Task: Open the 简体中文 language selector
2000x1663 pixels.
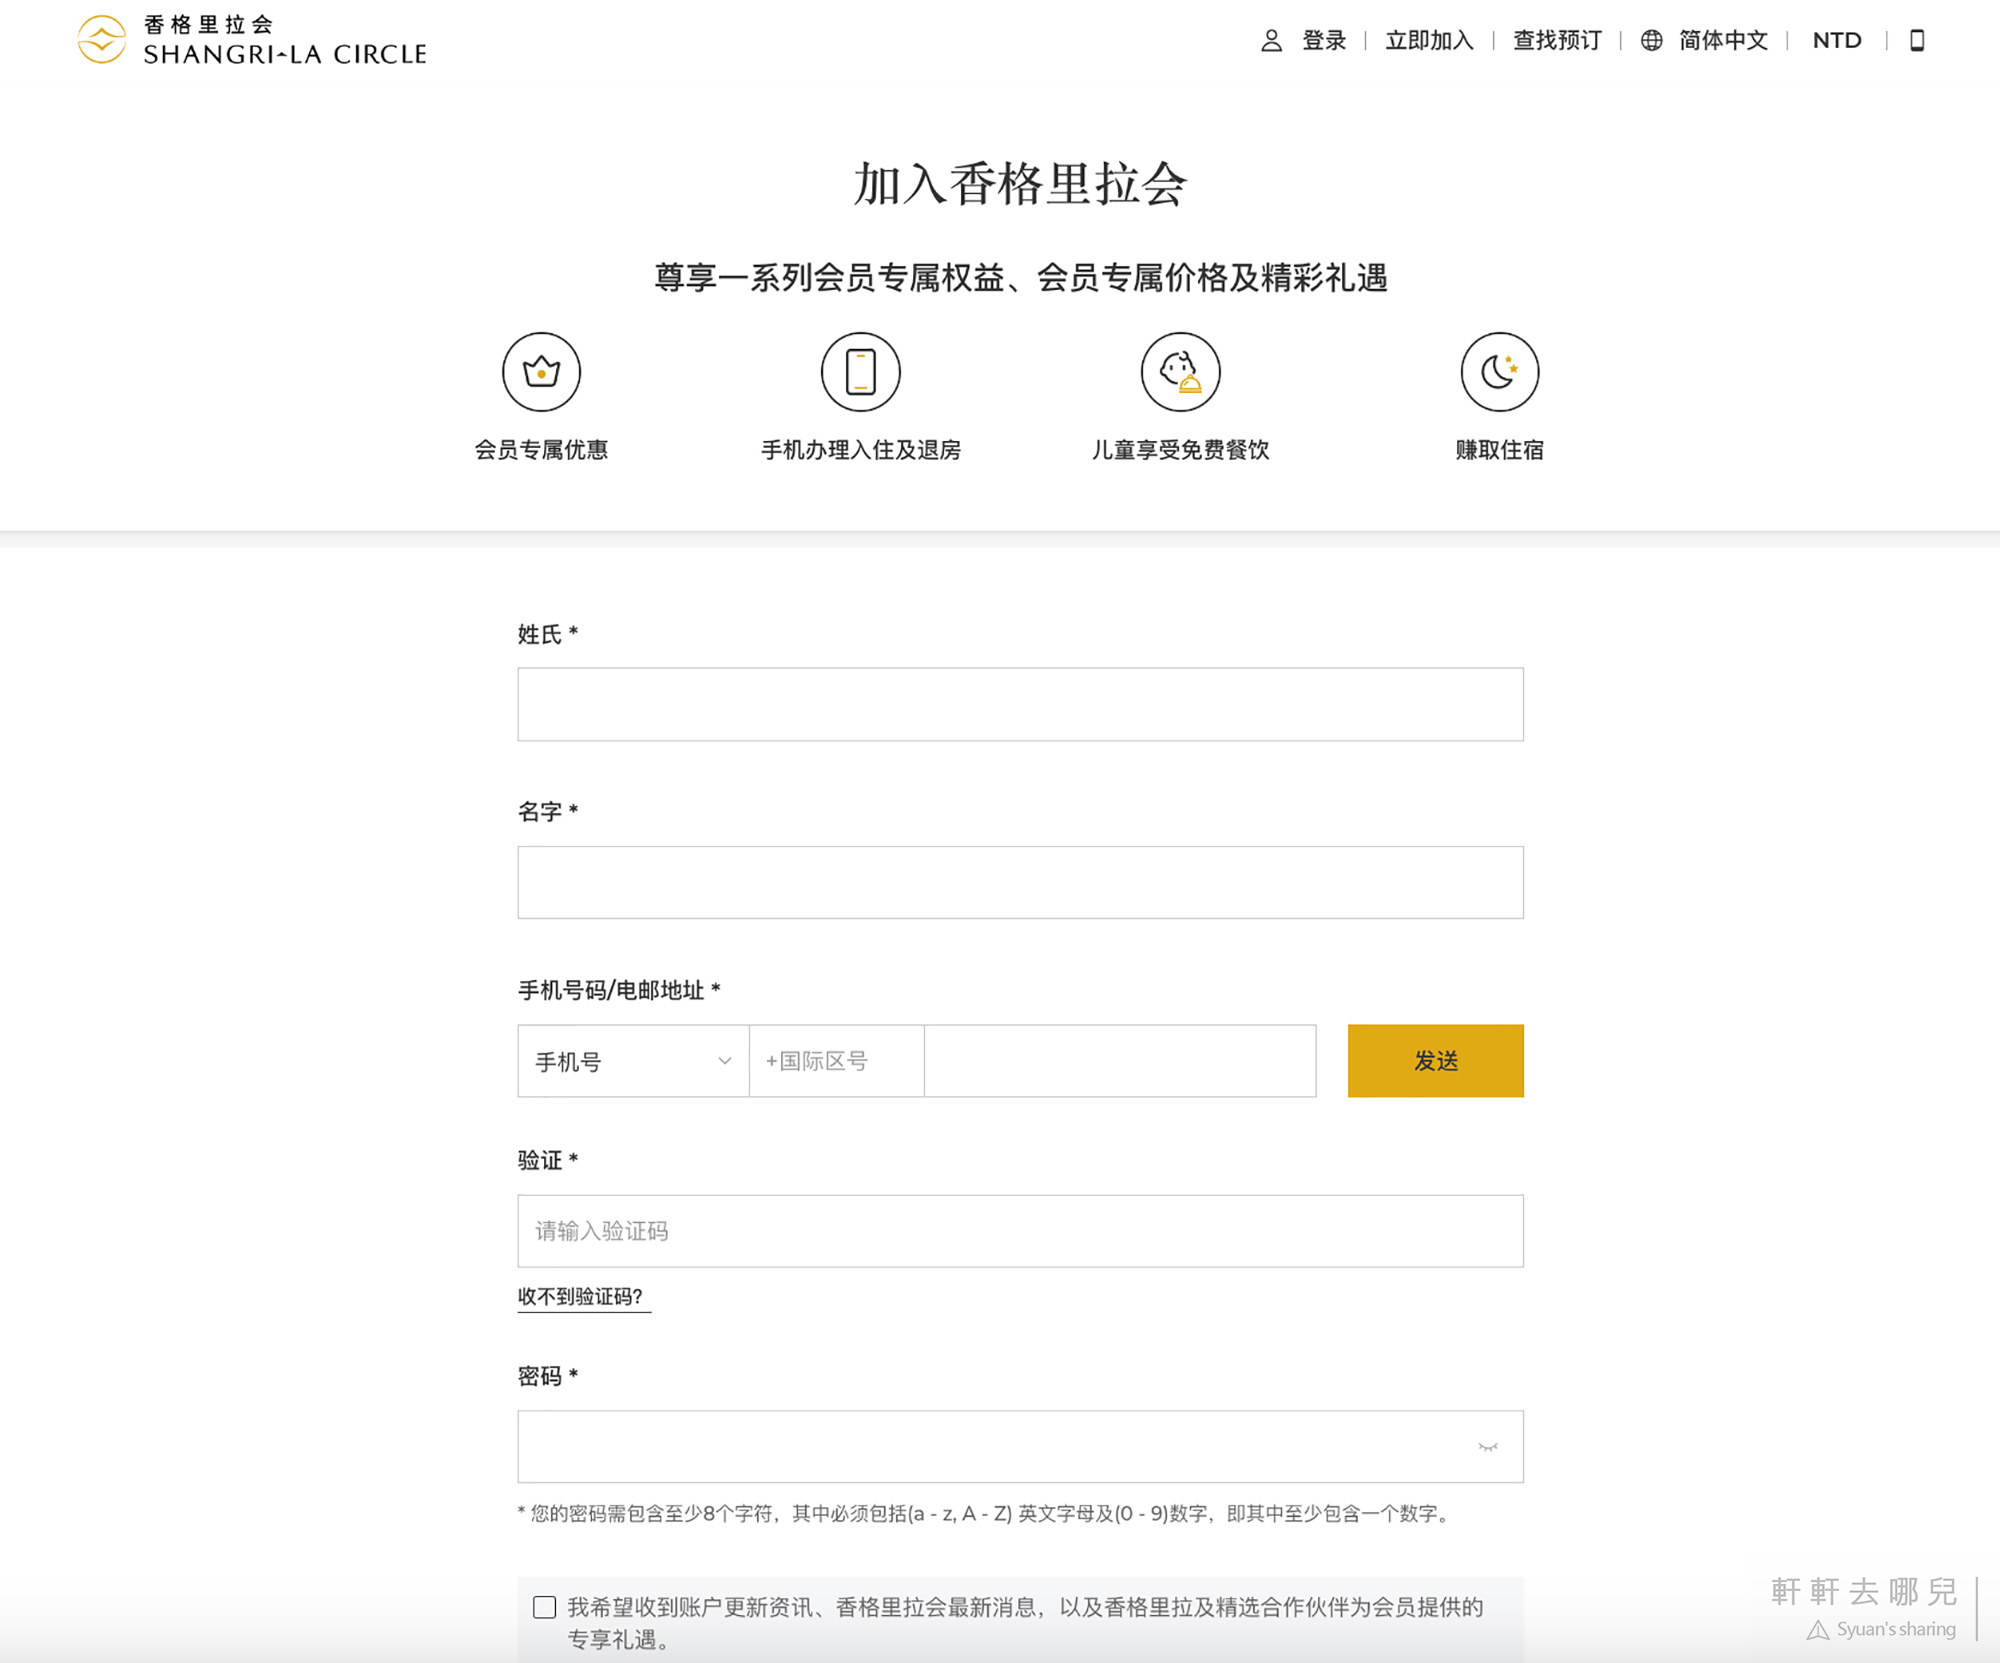Action: (x=1723, y=41)
